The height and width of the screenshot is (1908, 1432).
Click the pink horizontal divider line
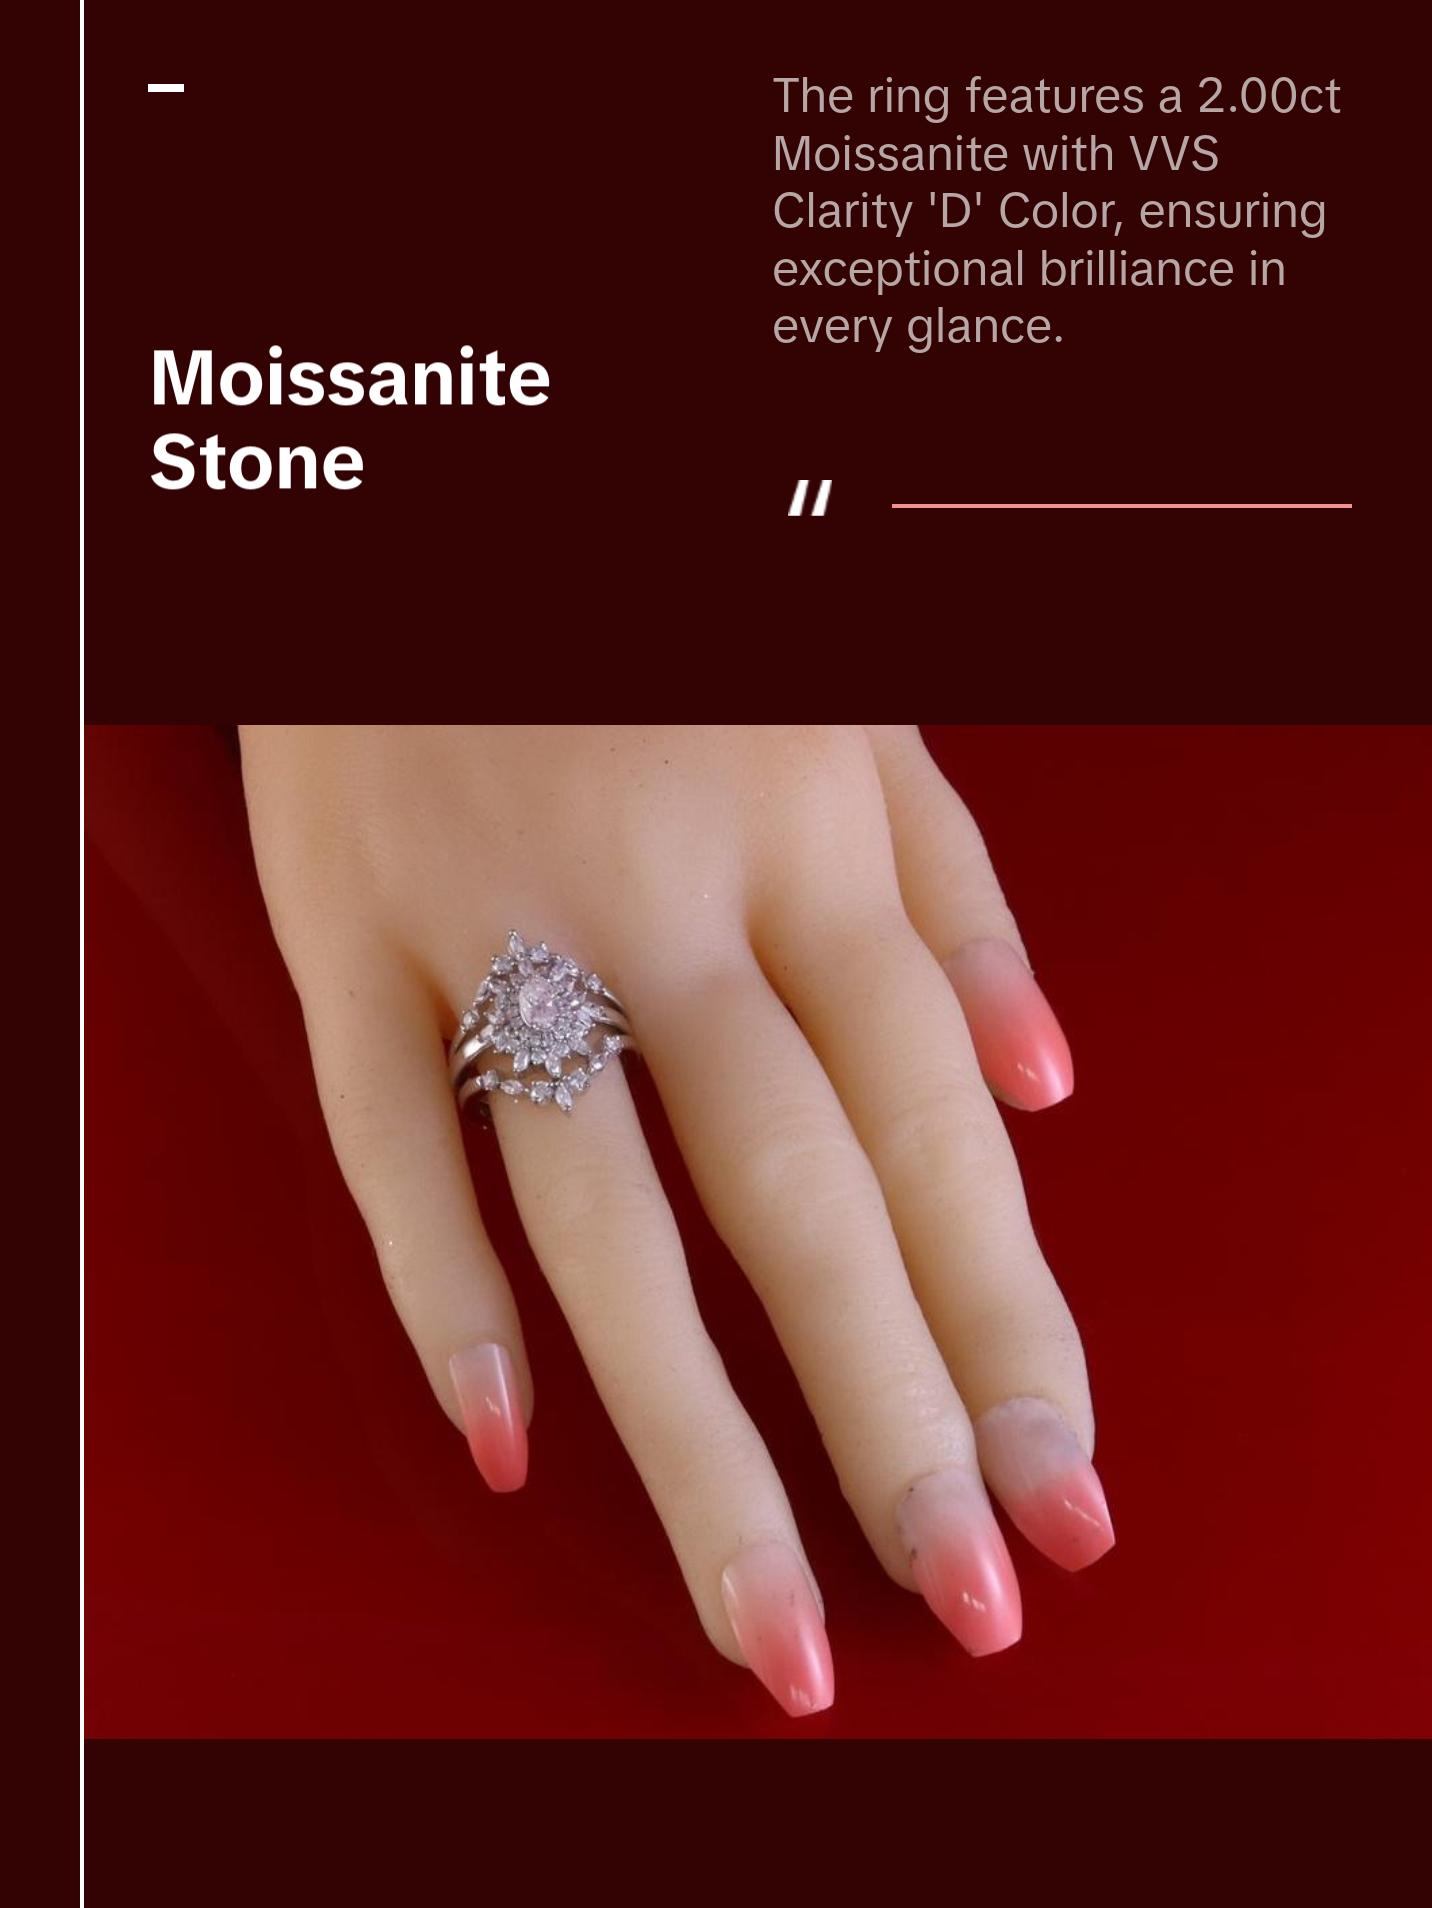tap(1121, 505)
